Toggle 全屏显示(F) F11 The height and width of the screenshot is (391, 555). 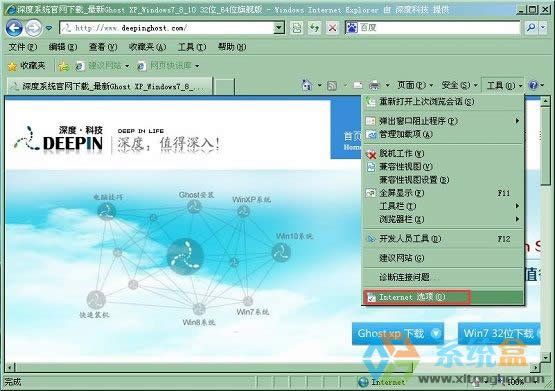tap(444, 193)
